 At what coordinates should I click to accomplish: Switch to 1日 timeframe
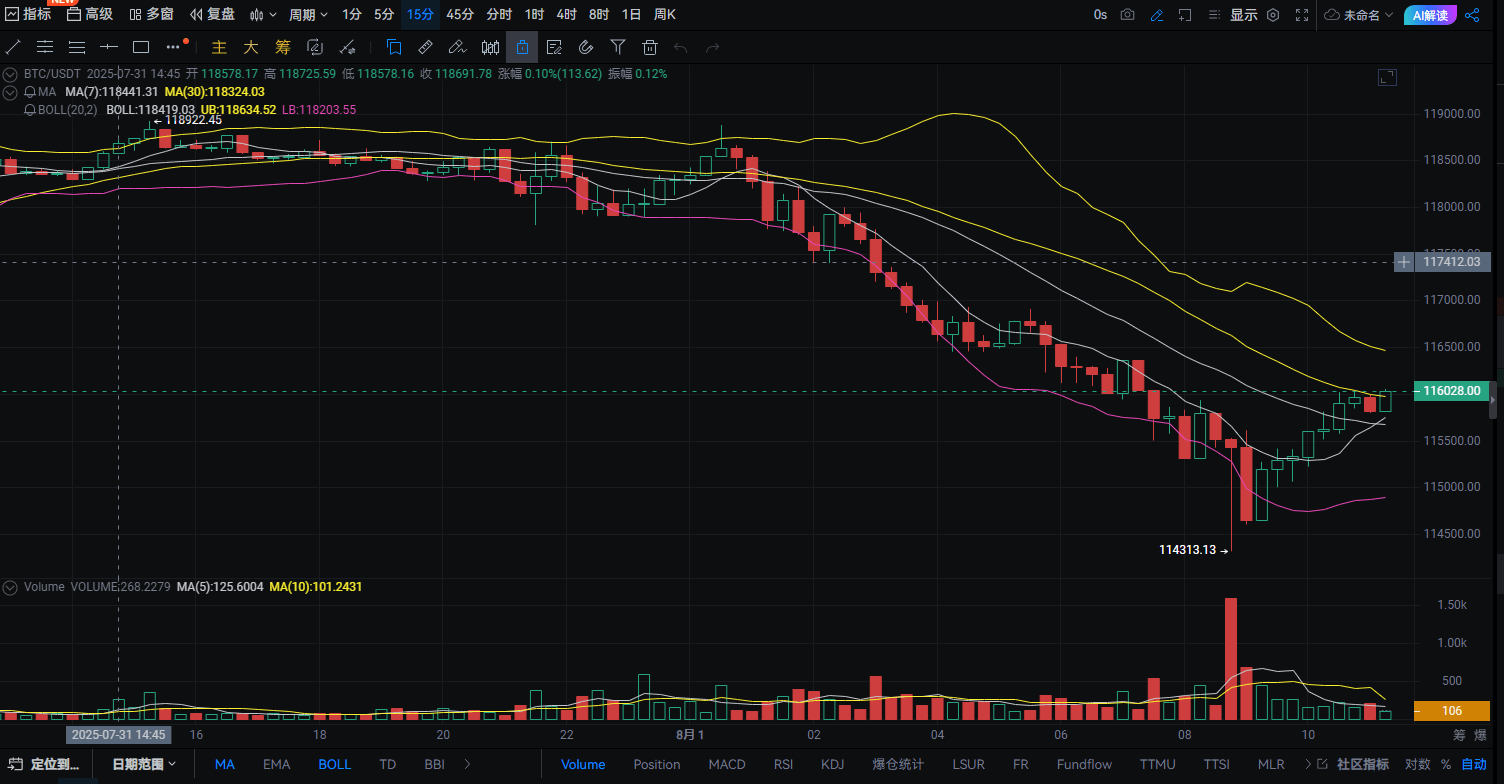[x=631, y=15]
